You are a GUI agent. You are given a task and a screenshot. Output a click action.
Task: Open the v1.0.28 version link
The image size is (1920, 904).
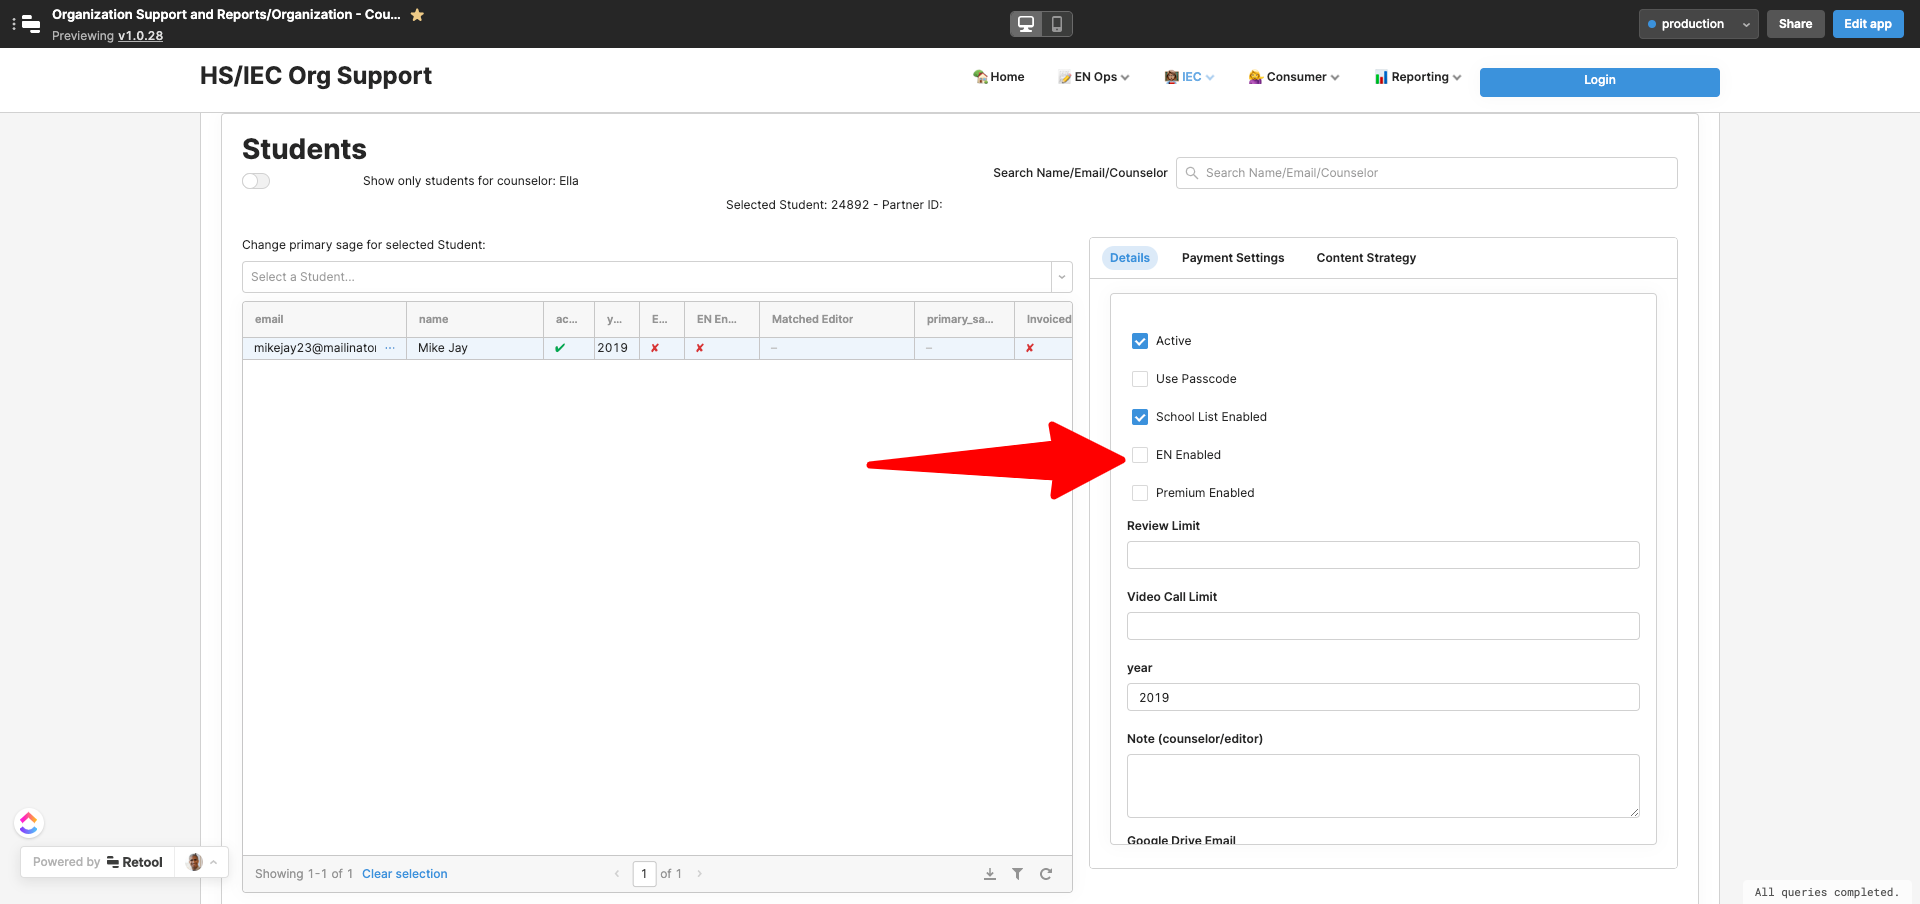tap(140, 36)
